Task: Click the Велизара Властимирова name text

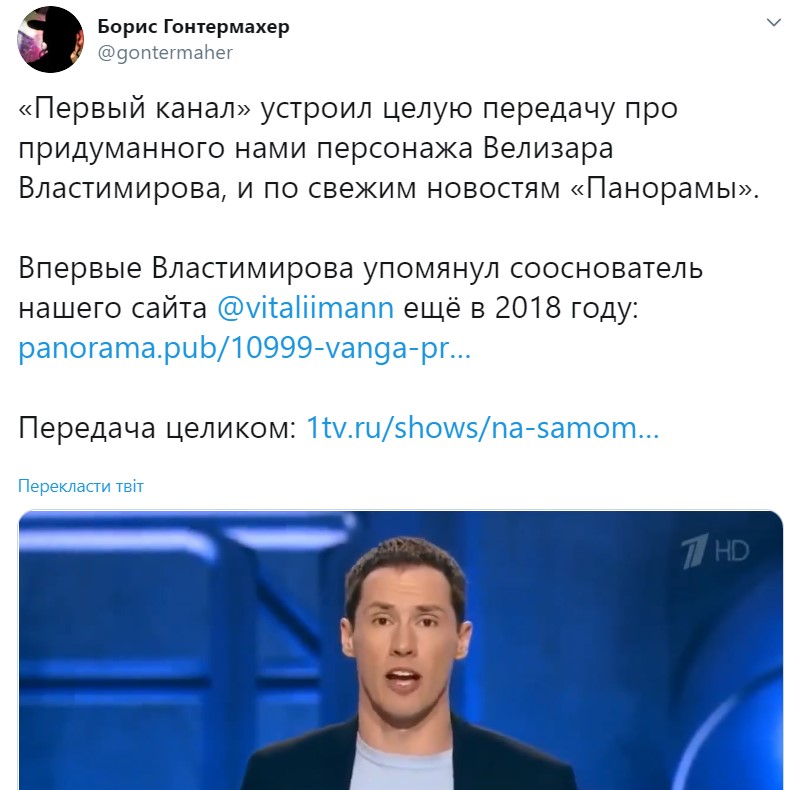Action: [x=316, y=168]
